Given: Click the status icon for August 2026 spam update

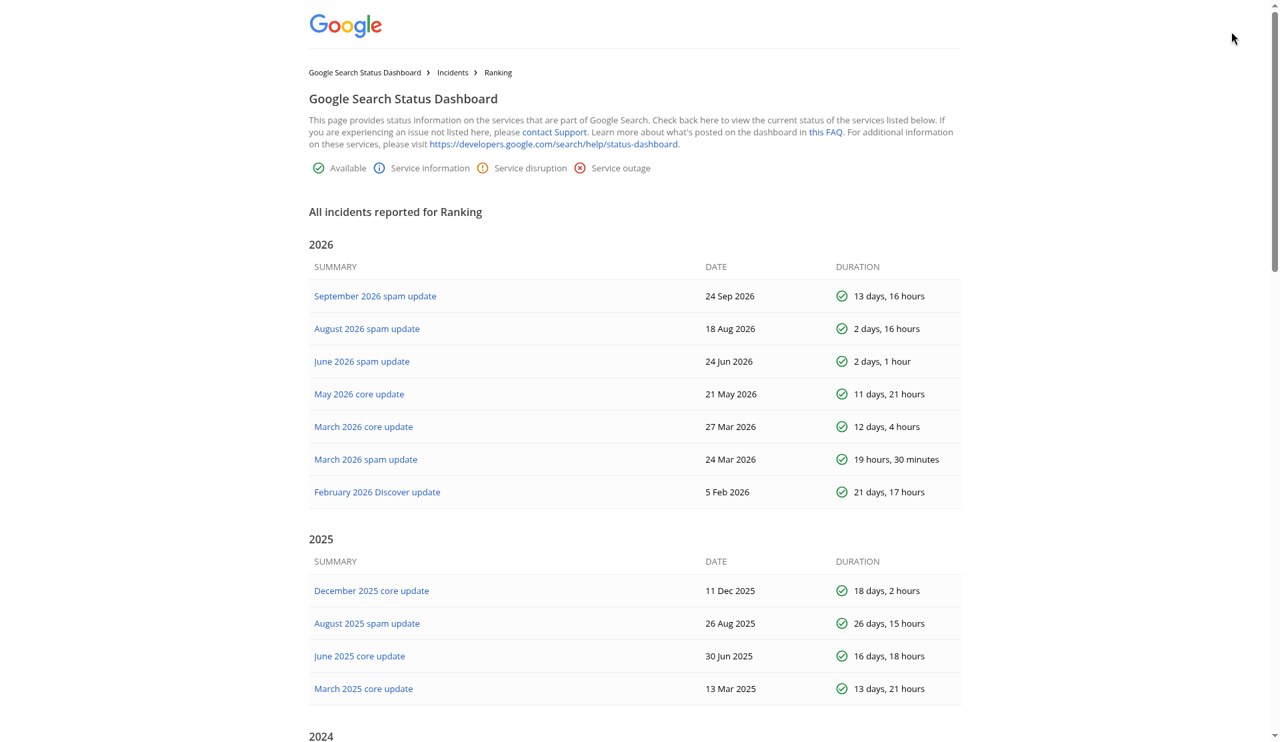Looking at the screenshot, I should tap(842, 329).
